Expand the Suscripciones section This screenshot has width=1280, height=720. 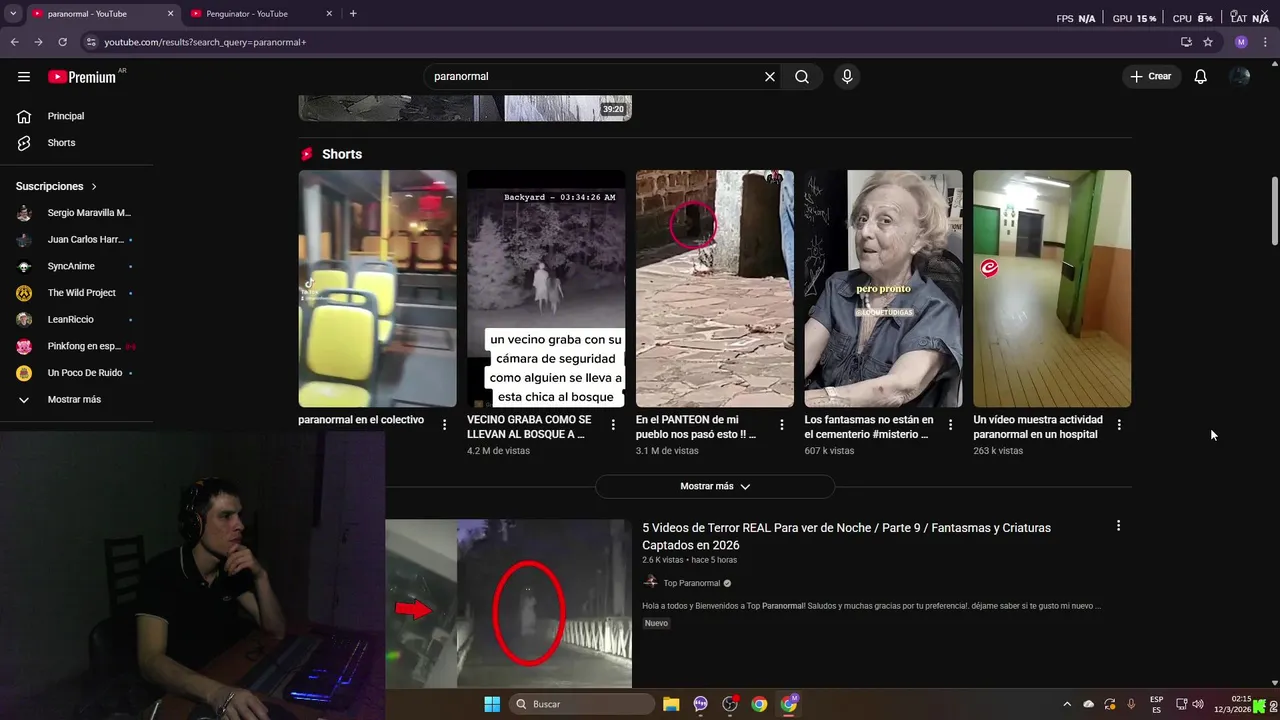57,187
